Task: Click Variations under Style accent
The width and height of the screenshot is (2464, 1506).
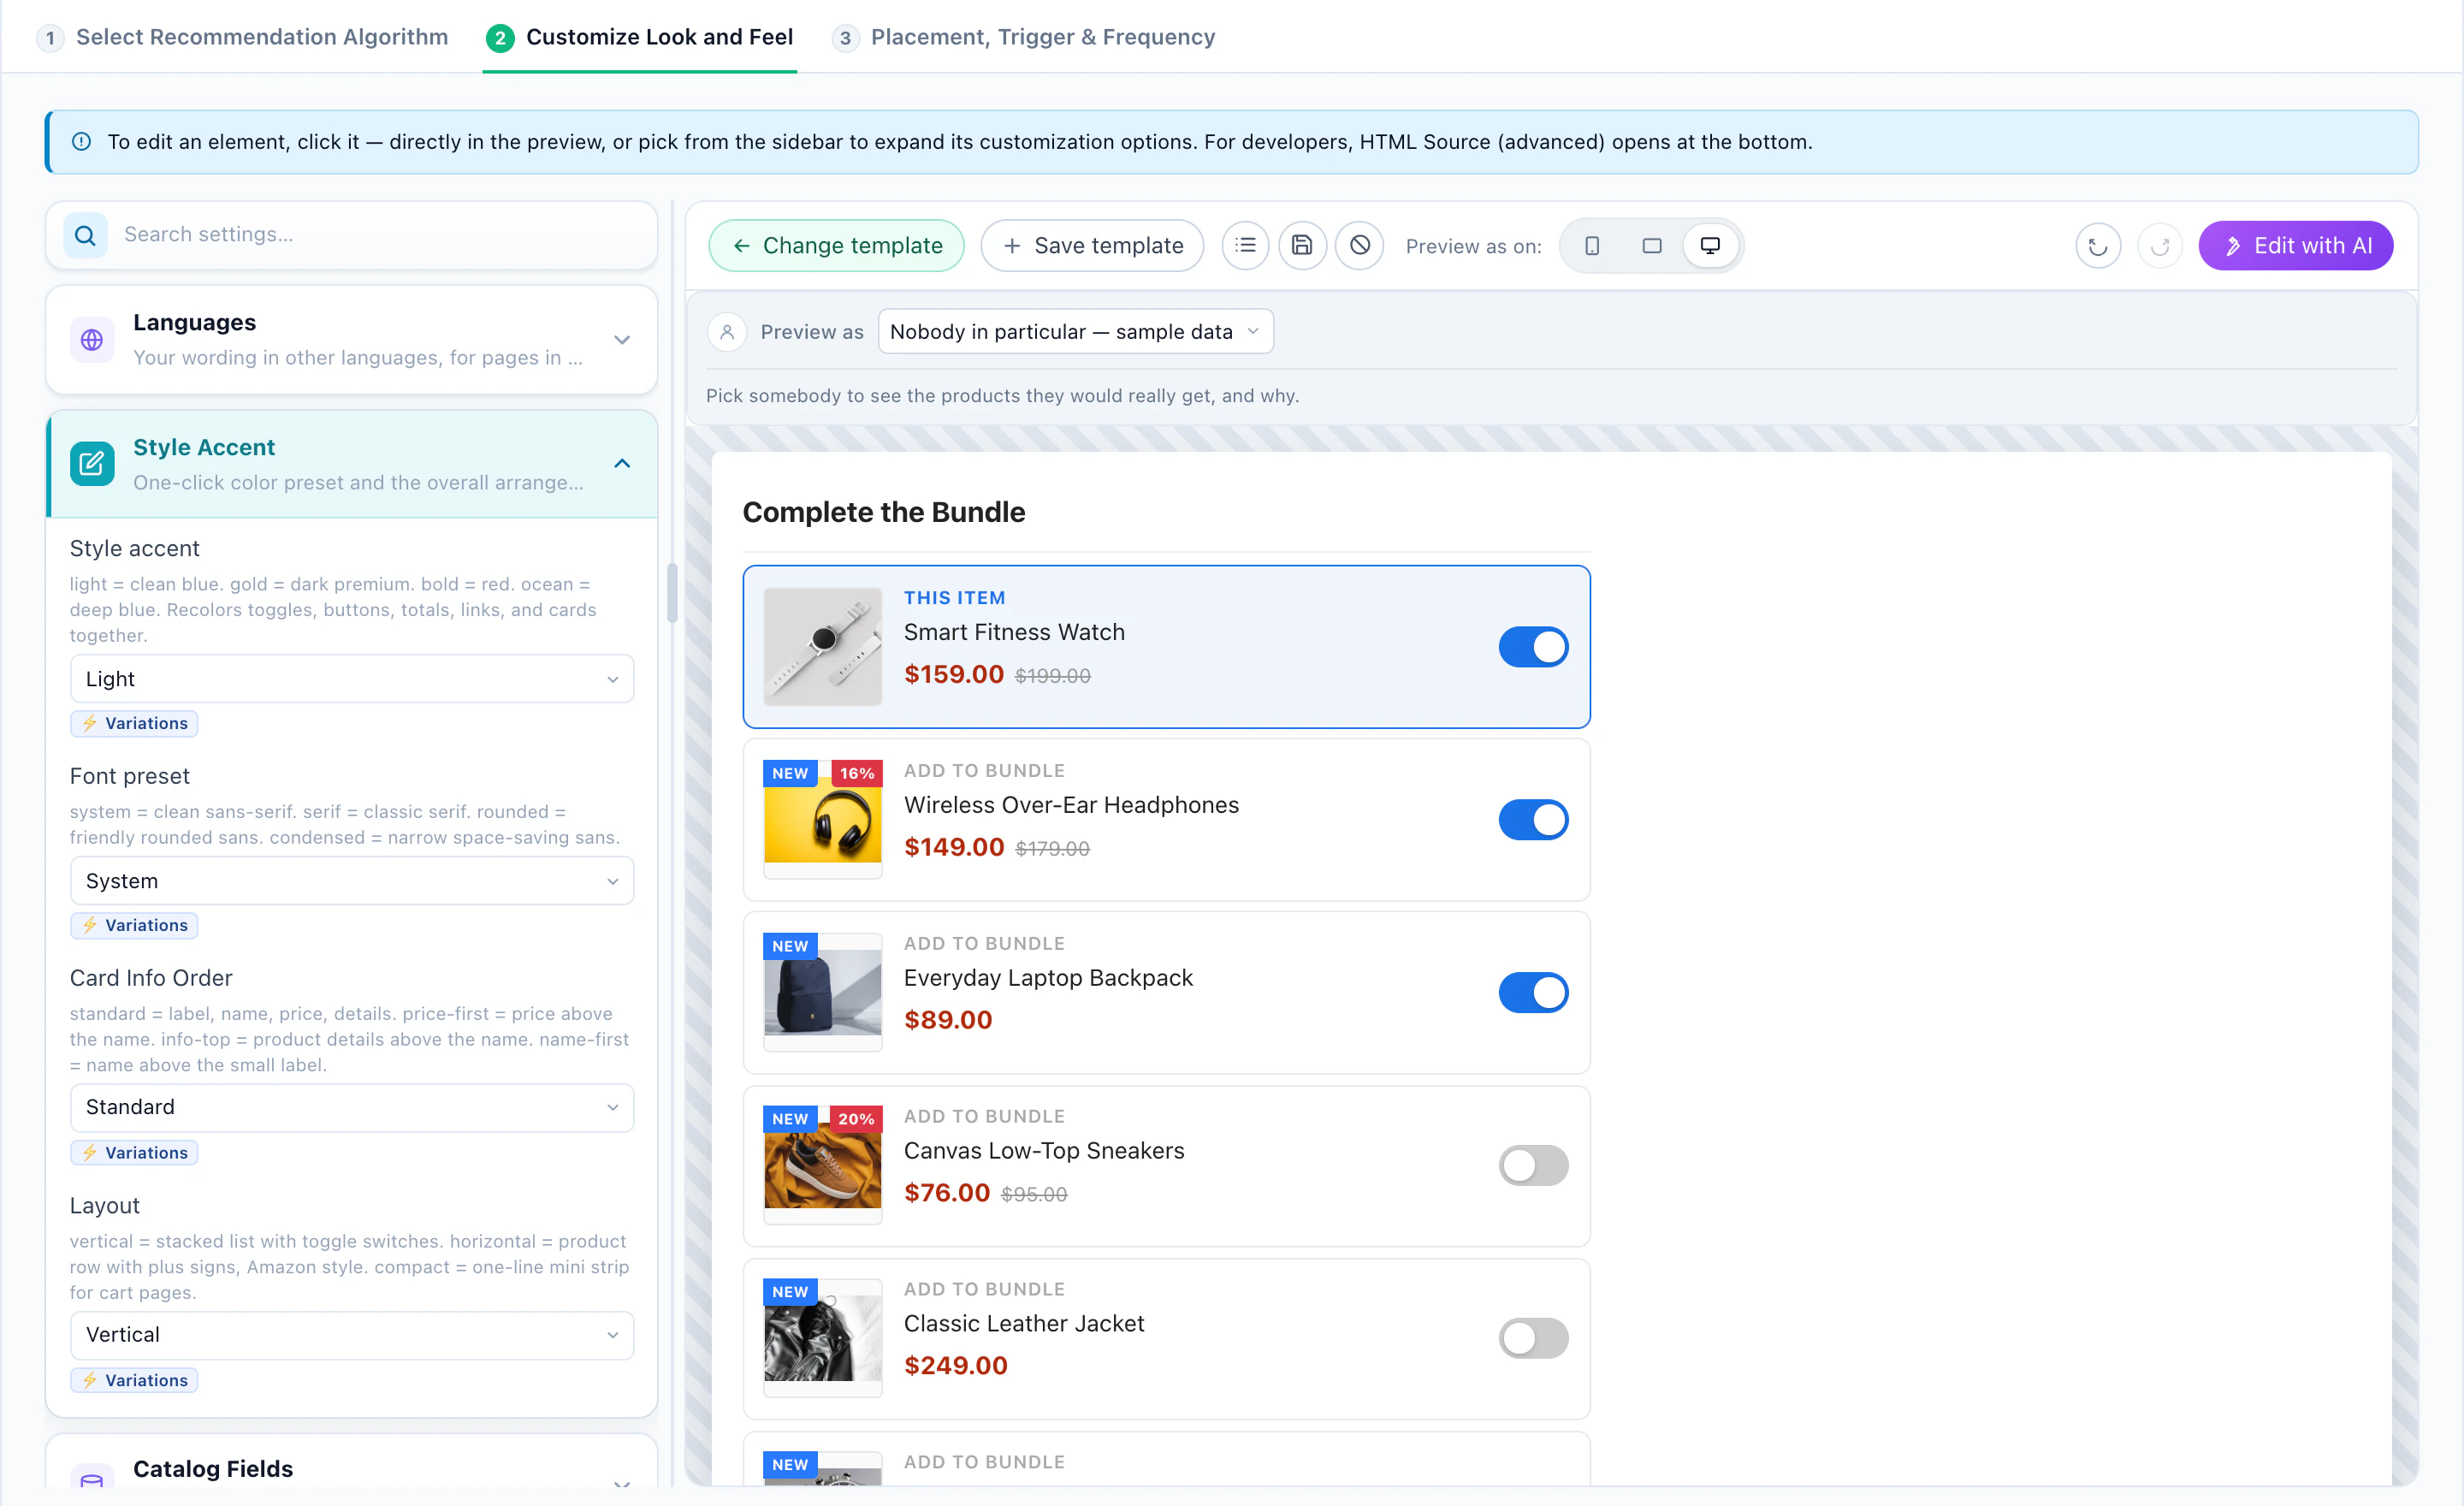Action: click(134, 723)
